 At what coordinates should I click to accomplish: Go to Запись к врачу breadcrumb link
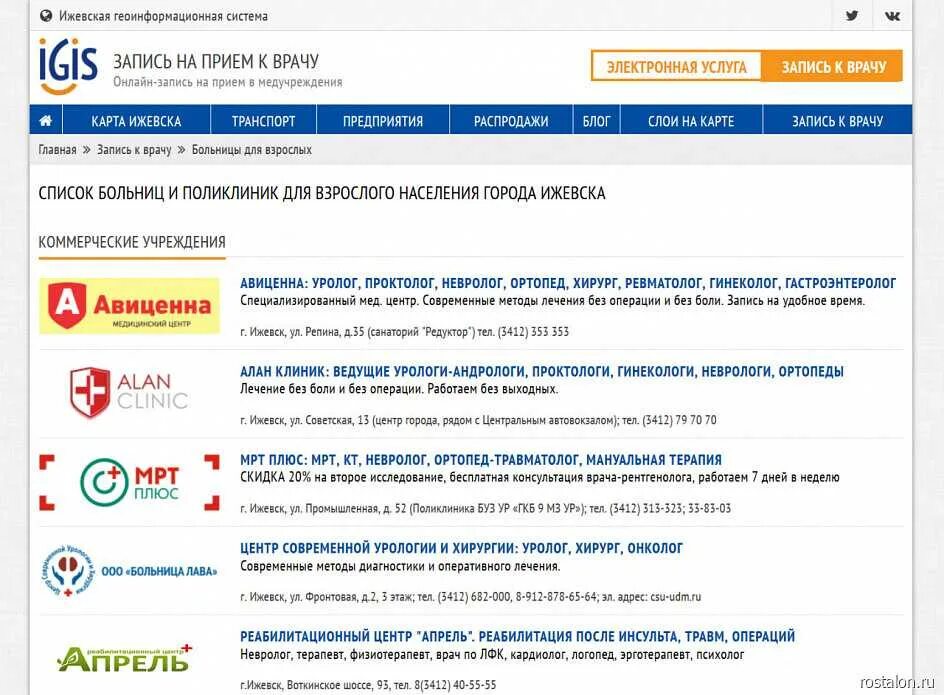click(134, 149)
